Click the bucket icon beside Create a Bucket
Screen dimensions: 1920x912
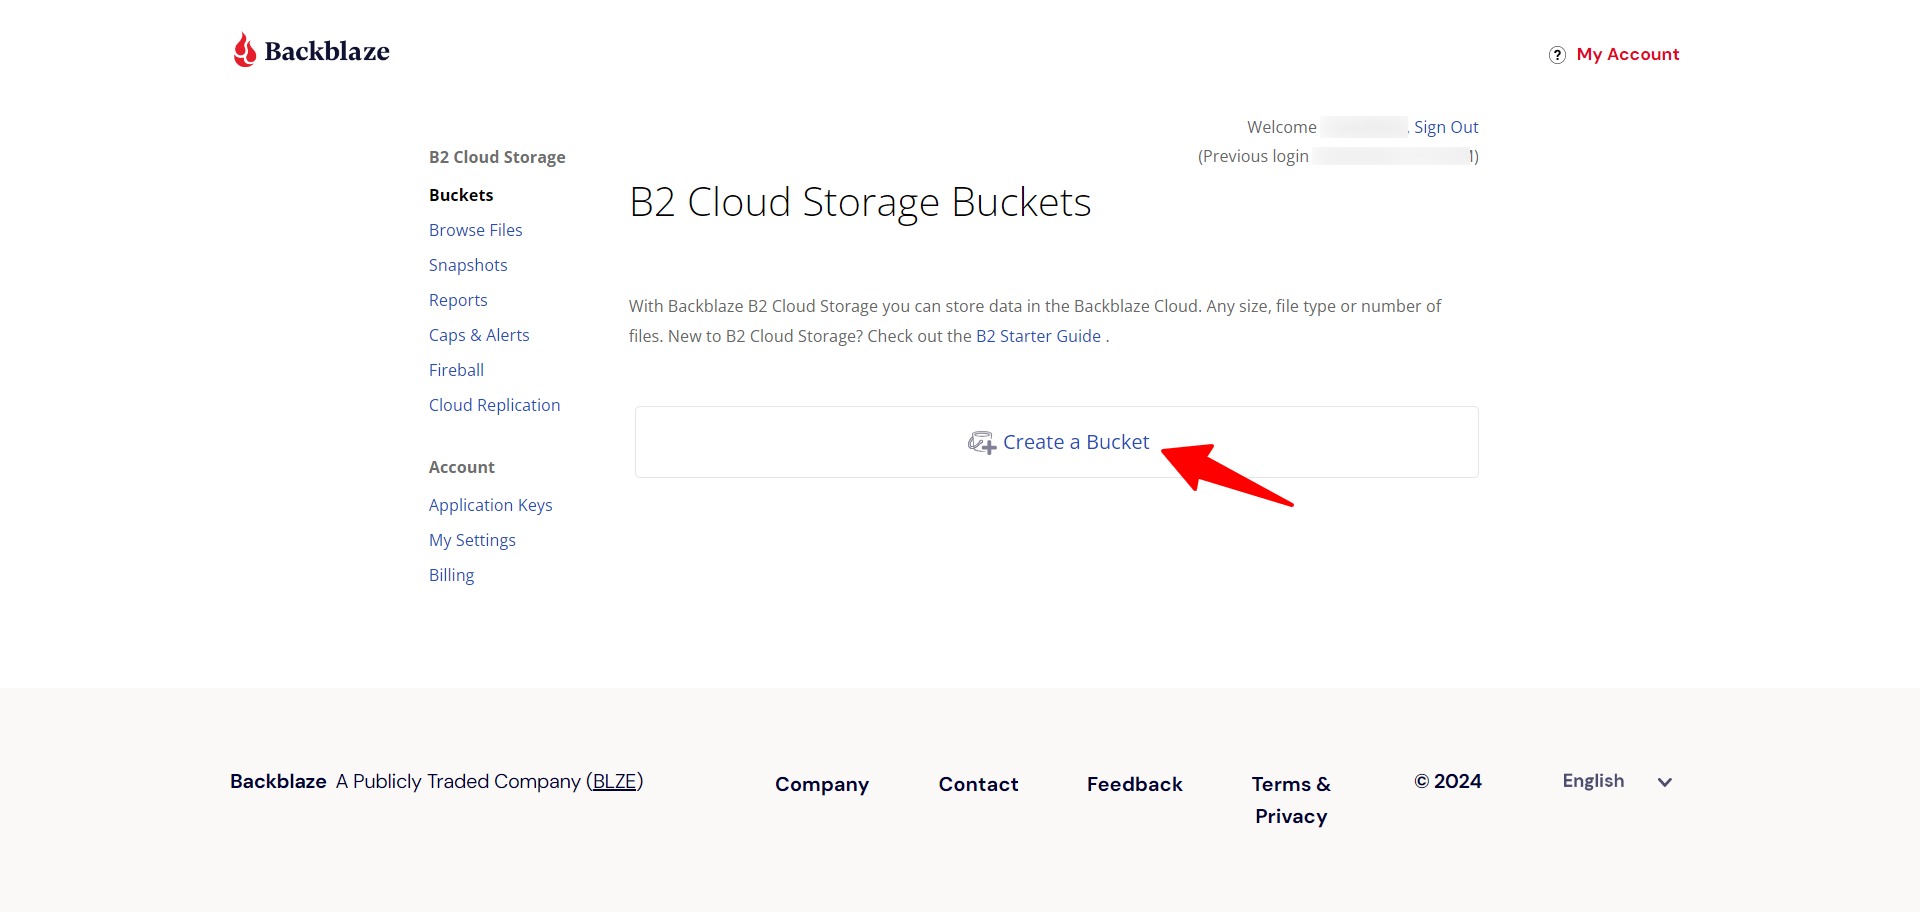tap(982, 443)
